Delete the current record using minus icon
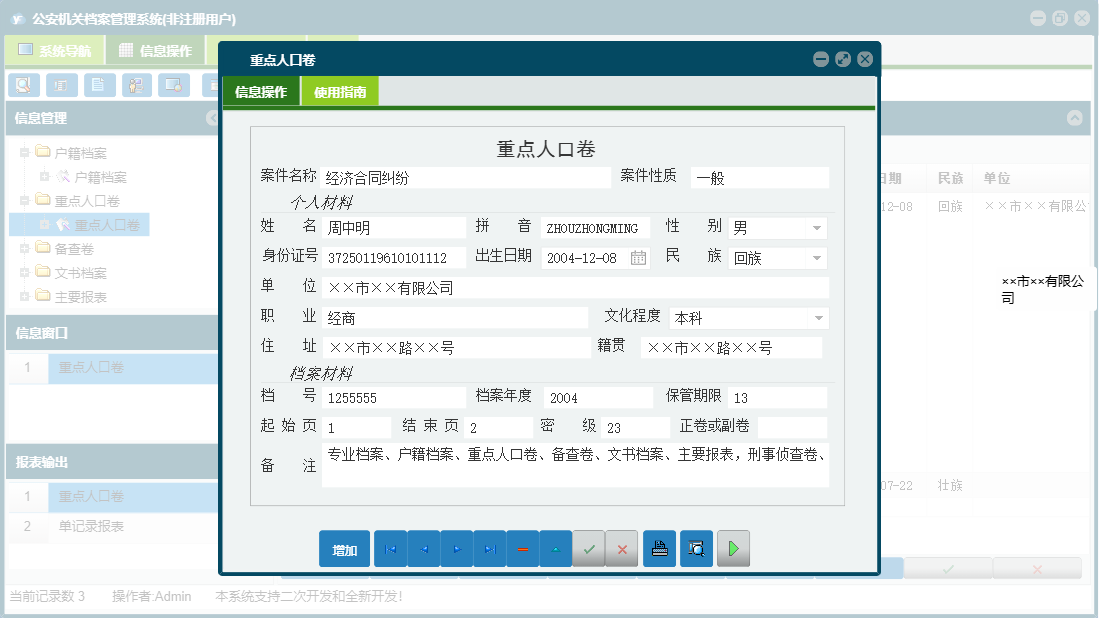1099x618 pixels. [522, 548]
